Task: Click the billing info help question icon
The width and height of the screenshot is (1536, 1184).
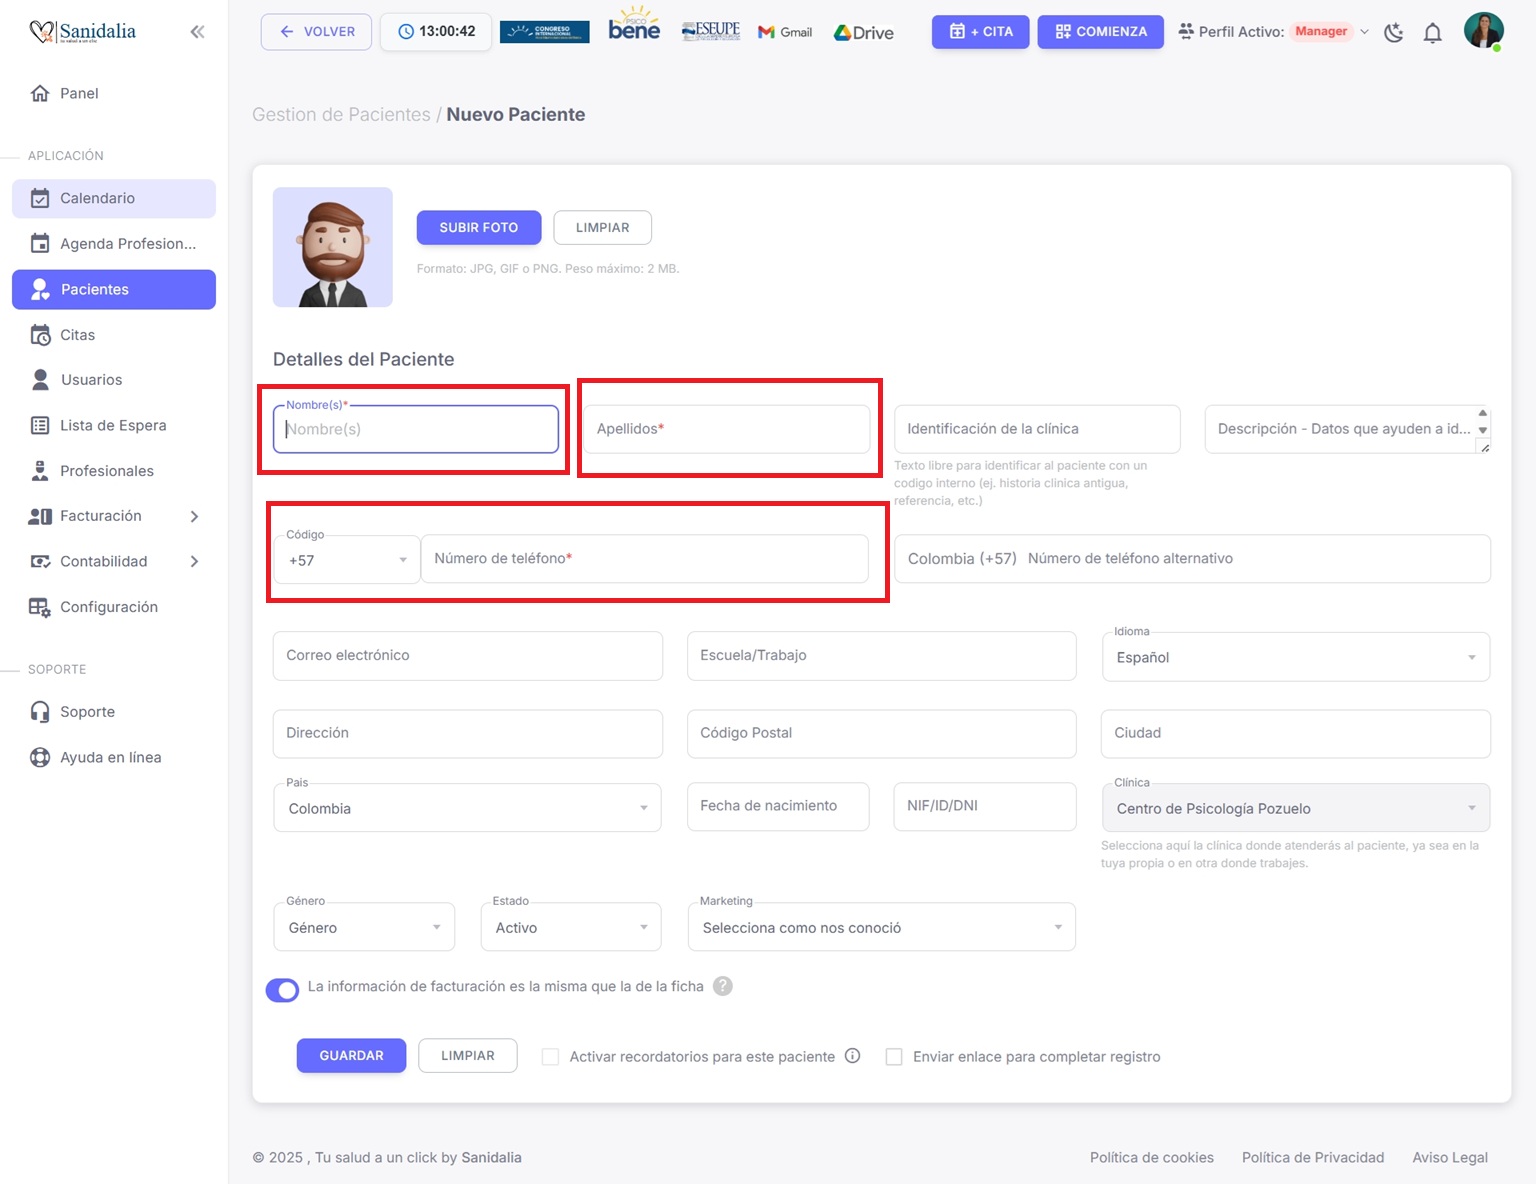Action: click(x=723, y=986)
